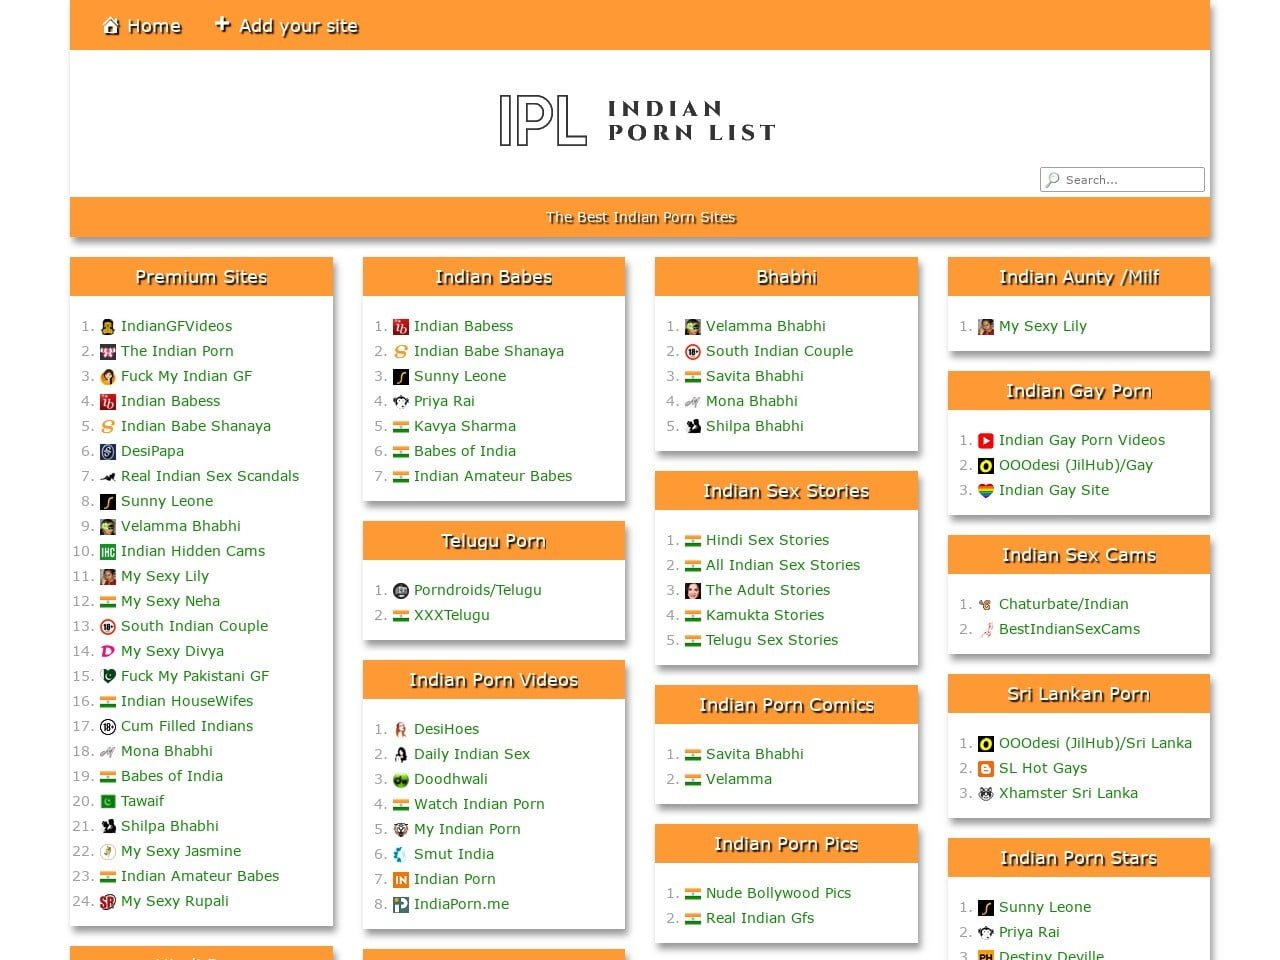Click the red My Sexy Rupali favicon

(108, 902)
